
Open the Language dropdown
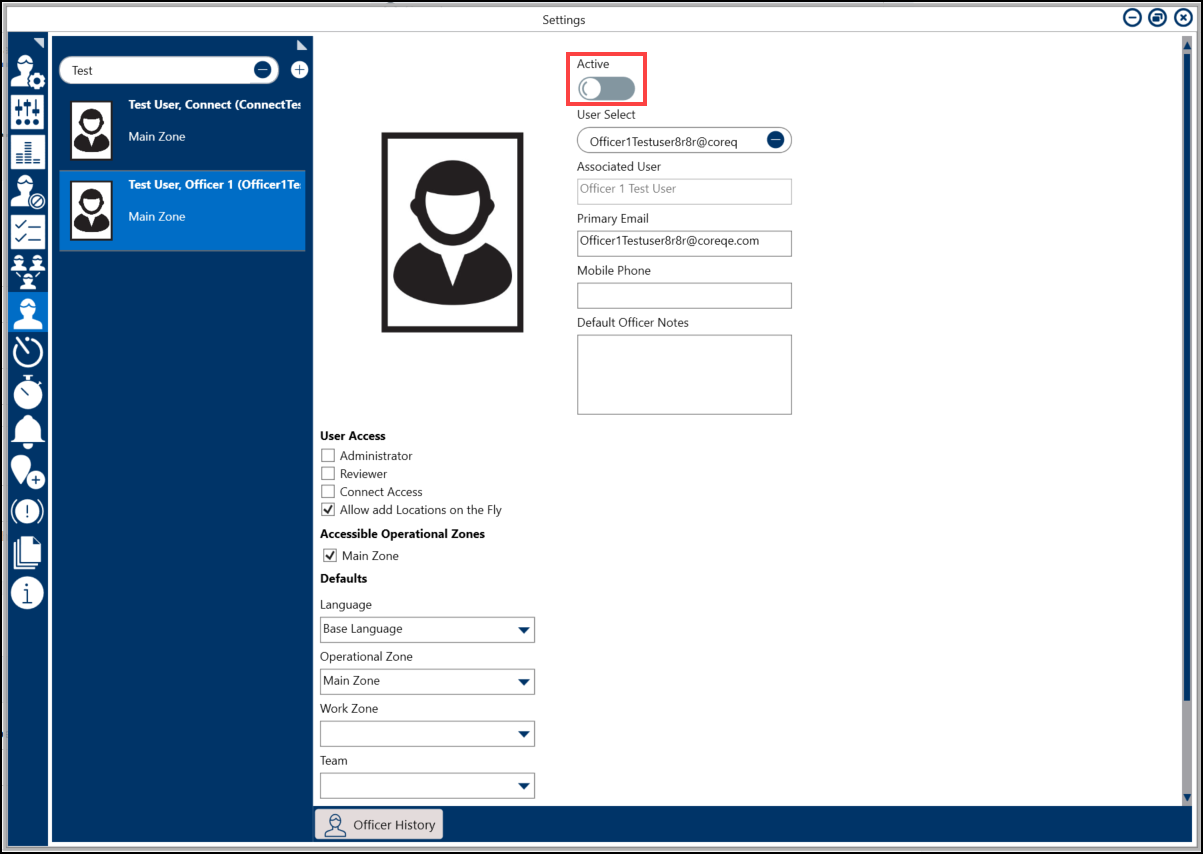click(427, 630)
